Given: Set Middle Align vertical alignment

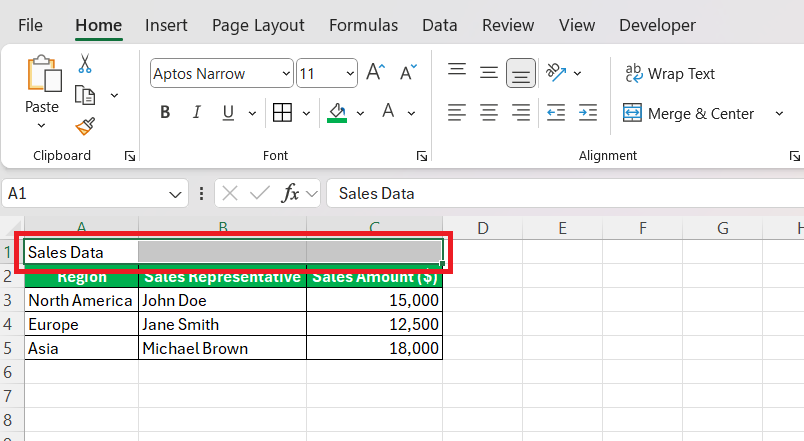Looking at the screenshot, I should tap(489, 73).
